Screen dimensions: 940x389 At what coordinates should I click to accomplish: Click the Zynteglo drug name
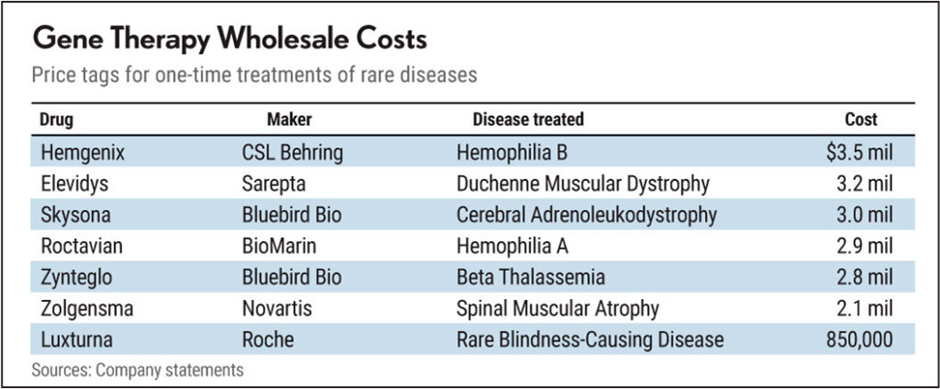coord(77,278)
